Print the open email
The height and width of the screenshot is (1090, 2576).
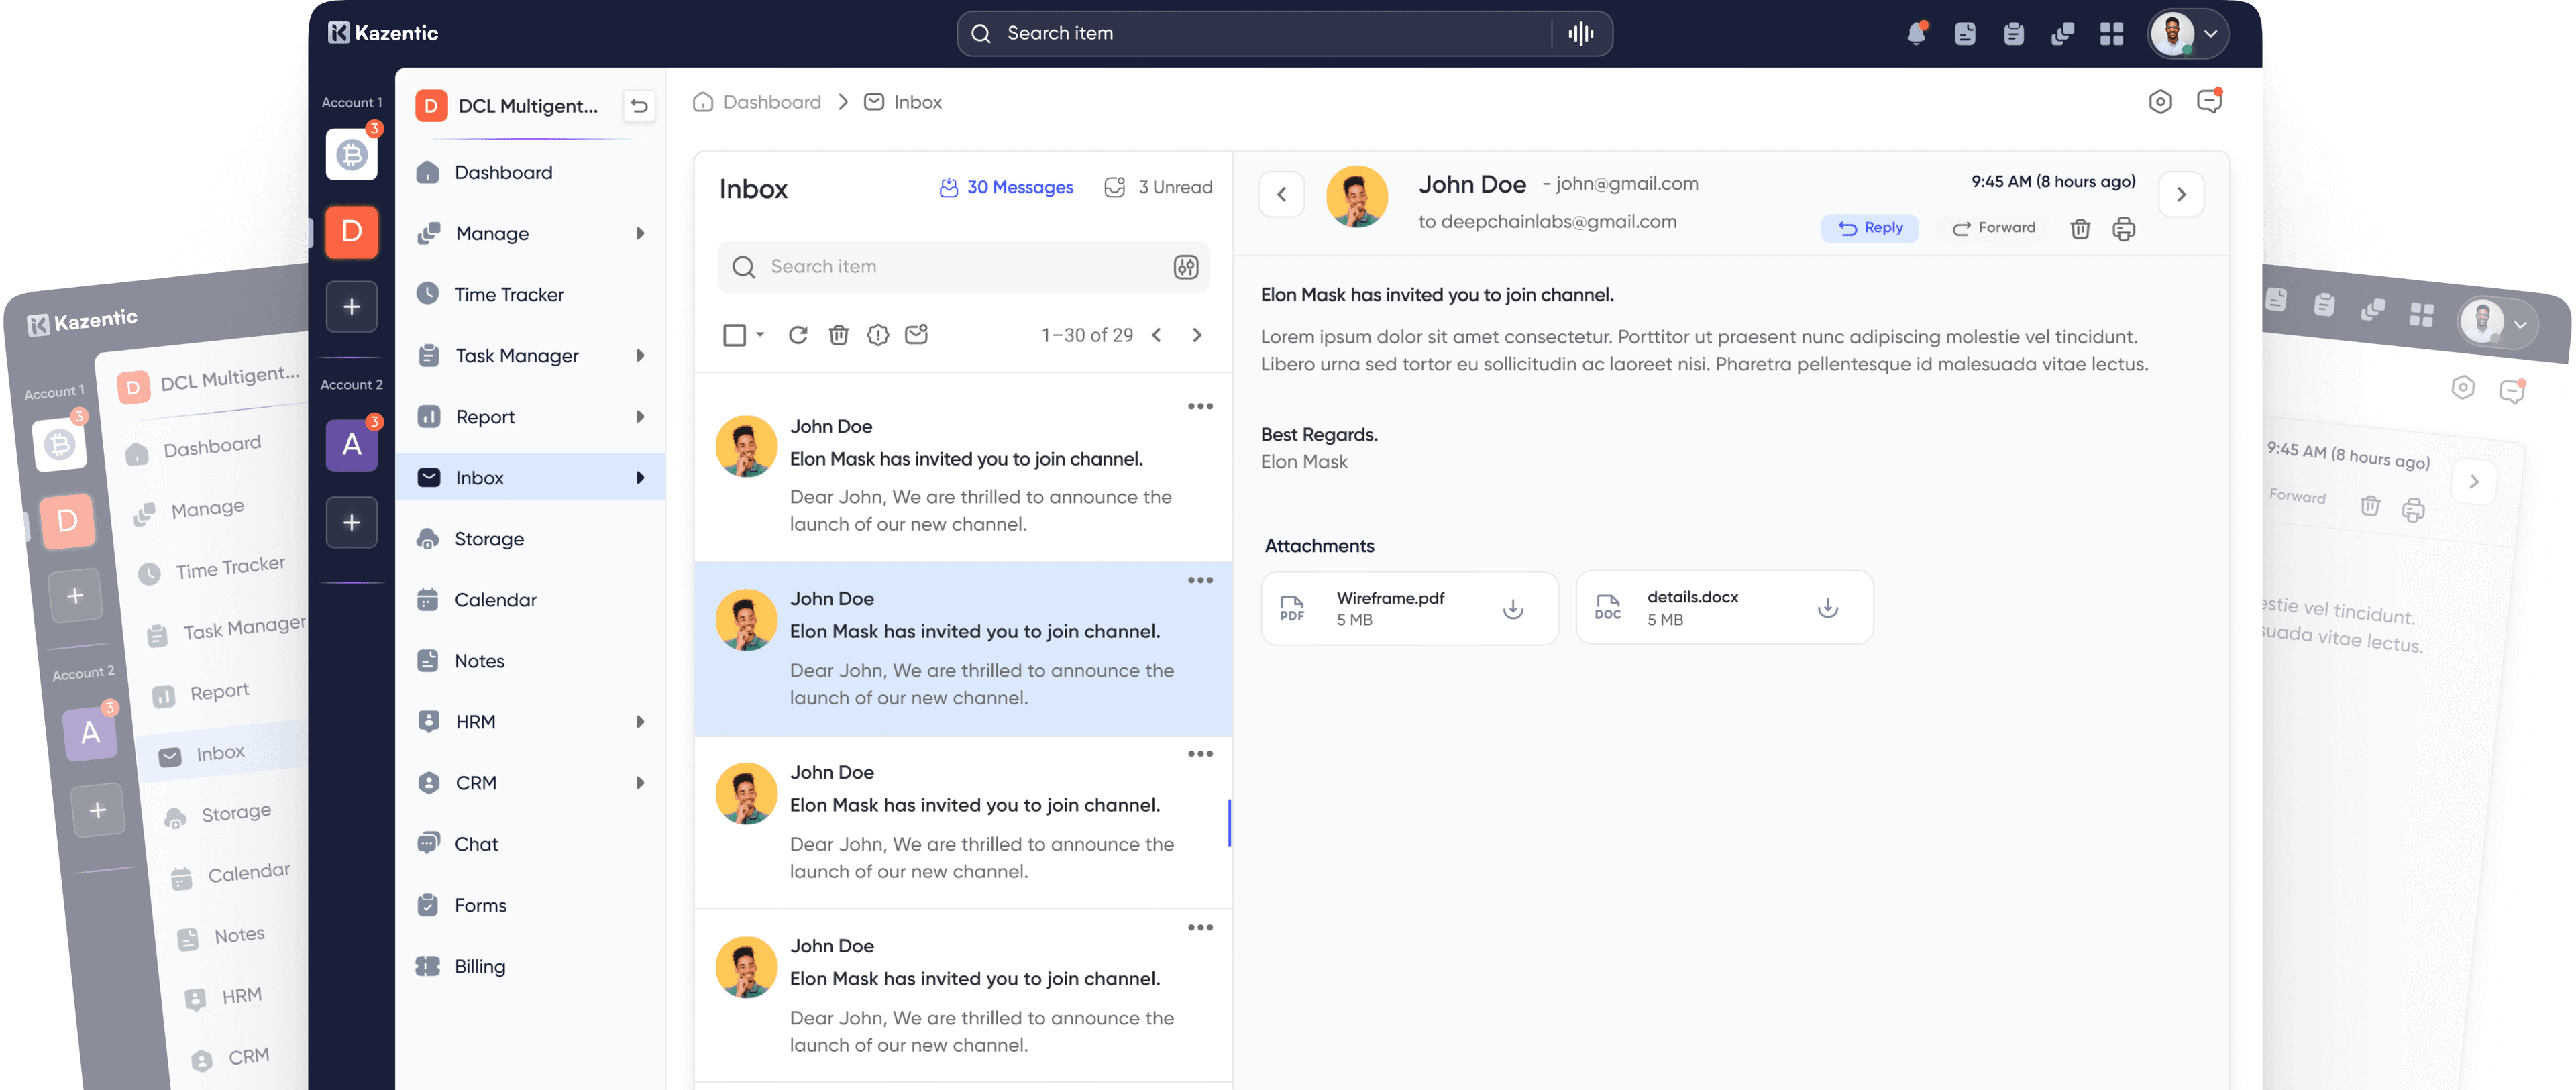[2123, 229]
